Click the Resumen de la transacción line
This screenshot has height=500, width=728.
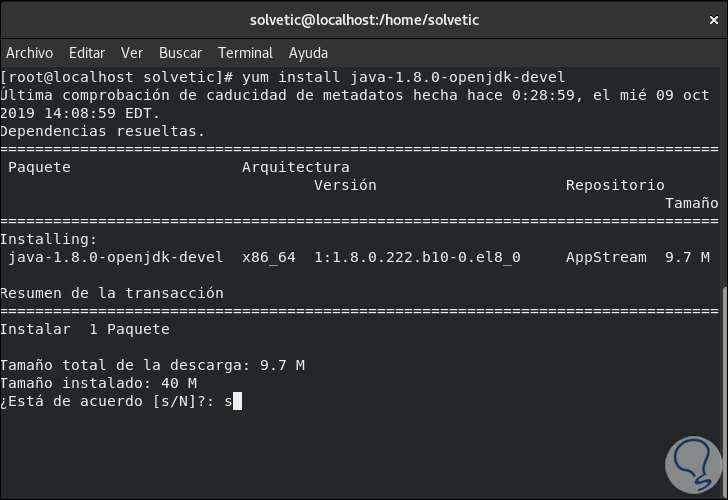pyautogui.click(x=112, y=293)
